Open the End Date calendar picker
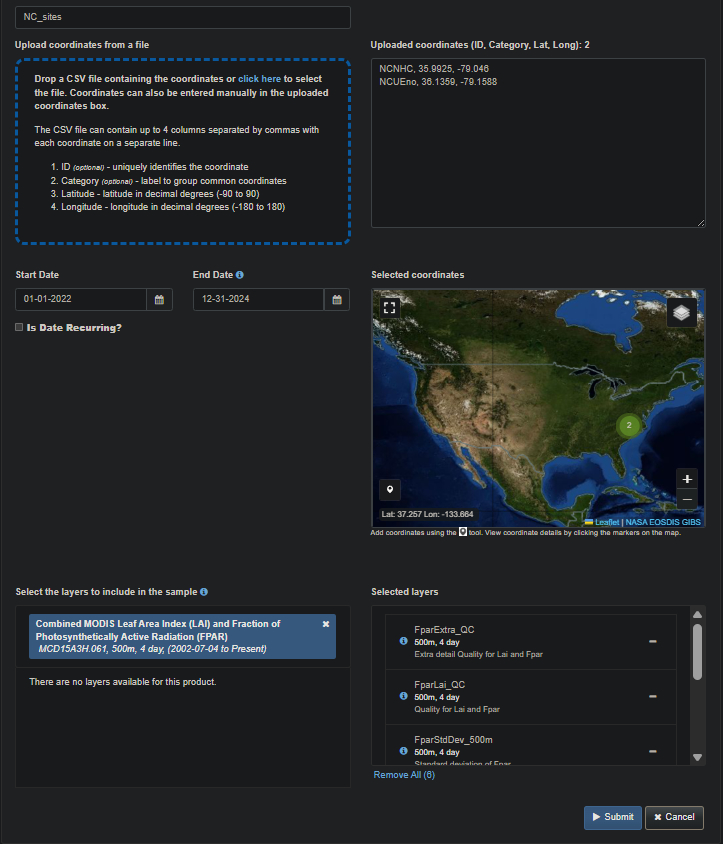 click(x=337, y=299)
